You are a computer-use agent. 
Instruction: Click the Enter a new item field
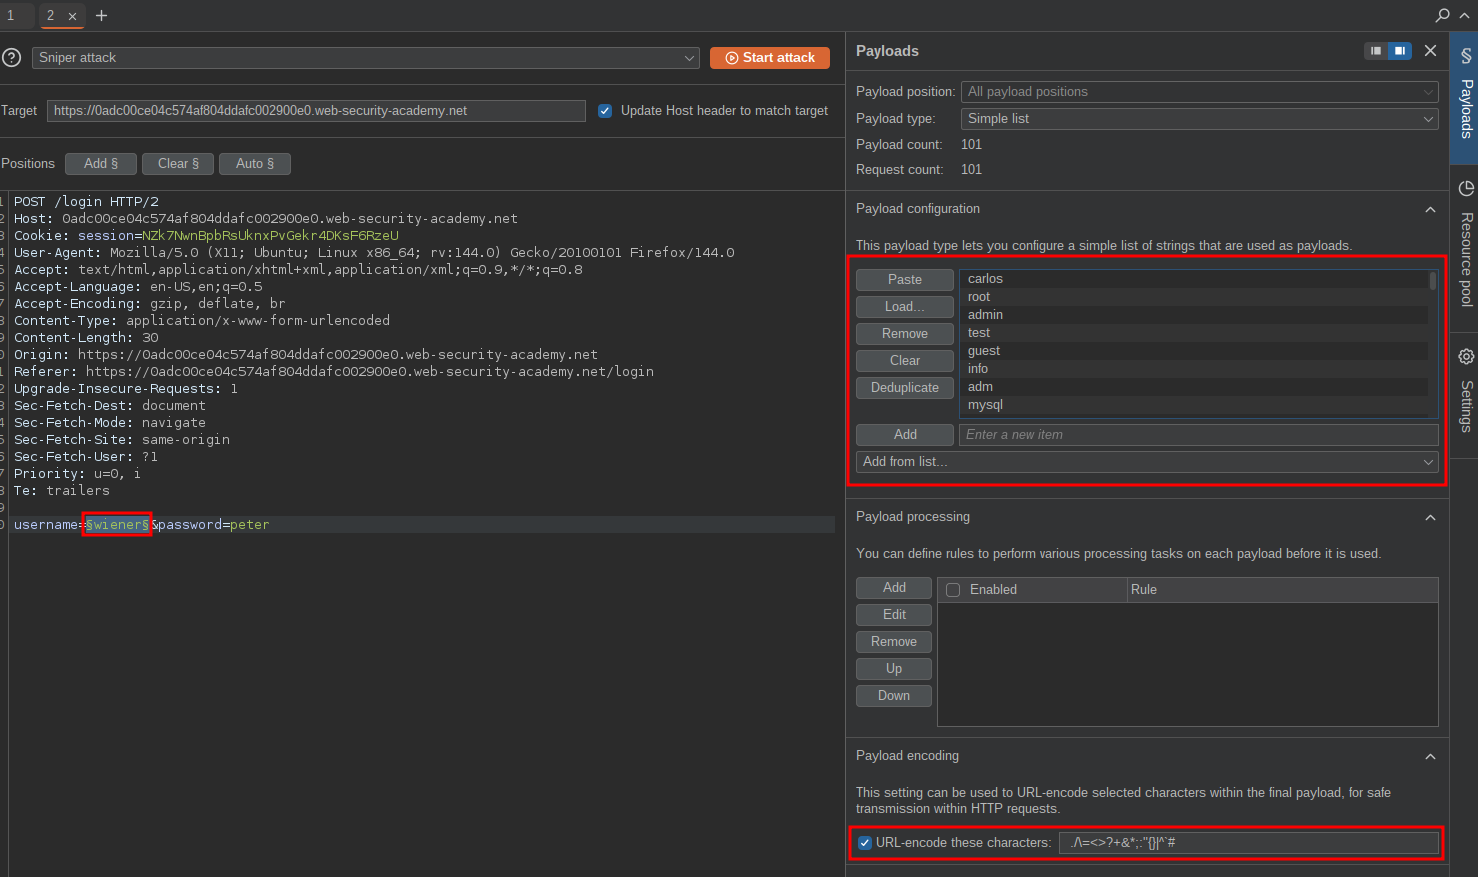coord(1198,435)
